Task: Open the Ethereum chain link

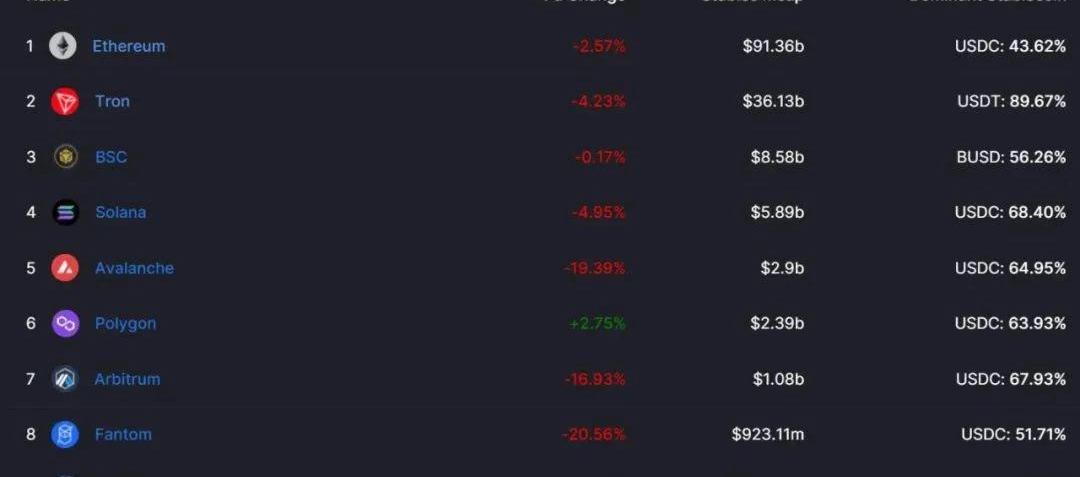Action: pyautogui.click(x=129, y=46)
